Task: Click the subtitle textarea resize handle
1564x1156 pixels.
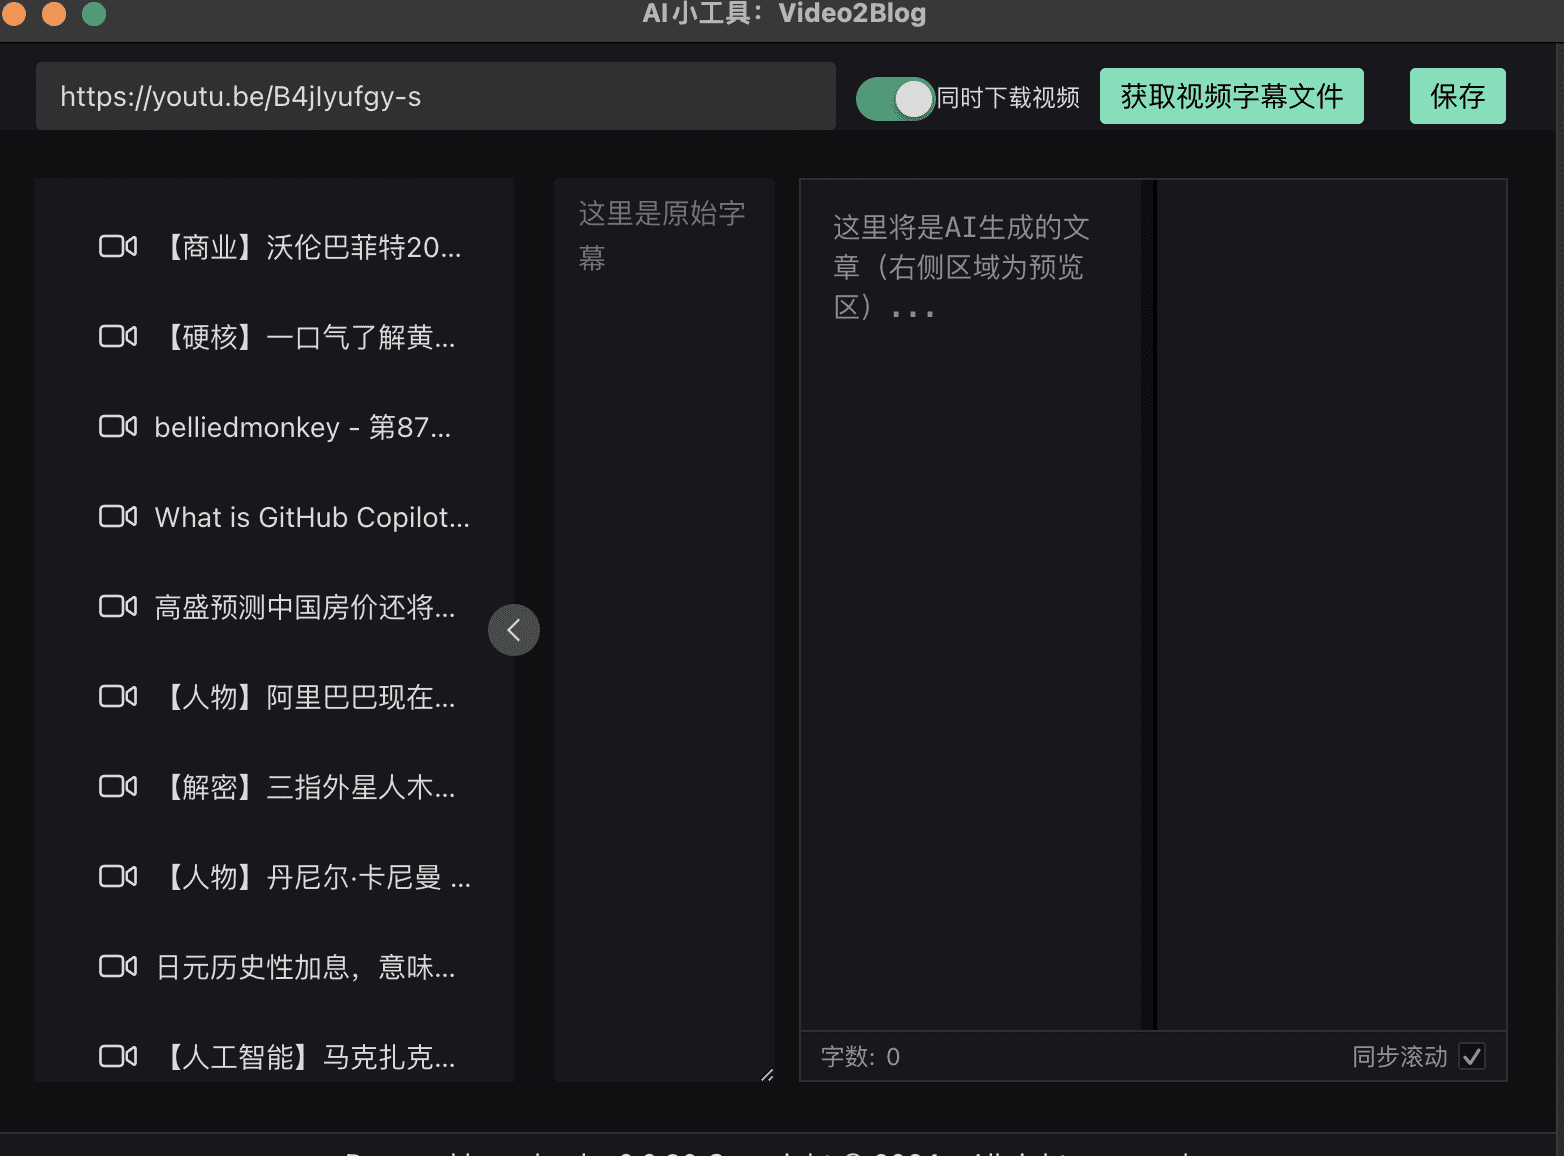Action: tap(767, 1075)
